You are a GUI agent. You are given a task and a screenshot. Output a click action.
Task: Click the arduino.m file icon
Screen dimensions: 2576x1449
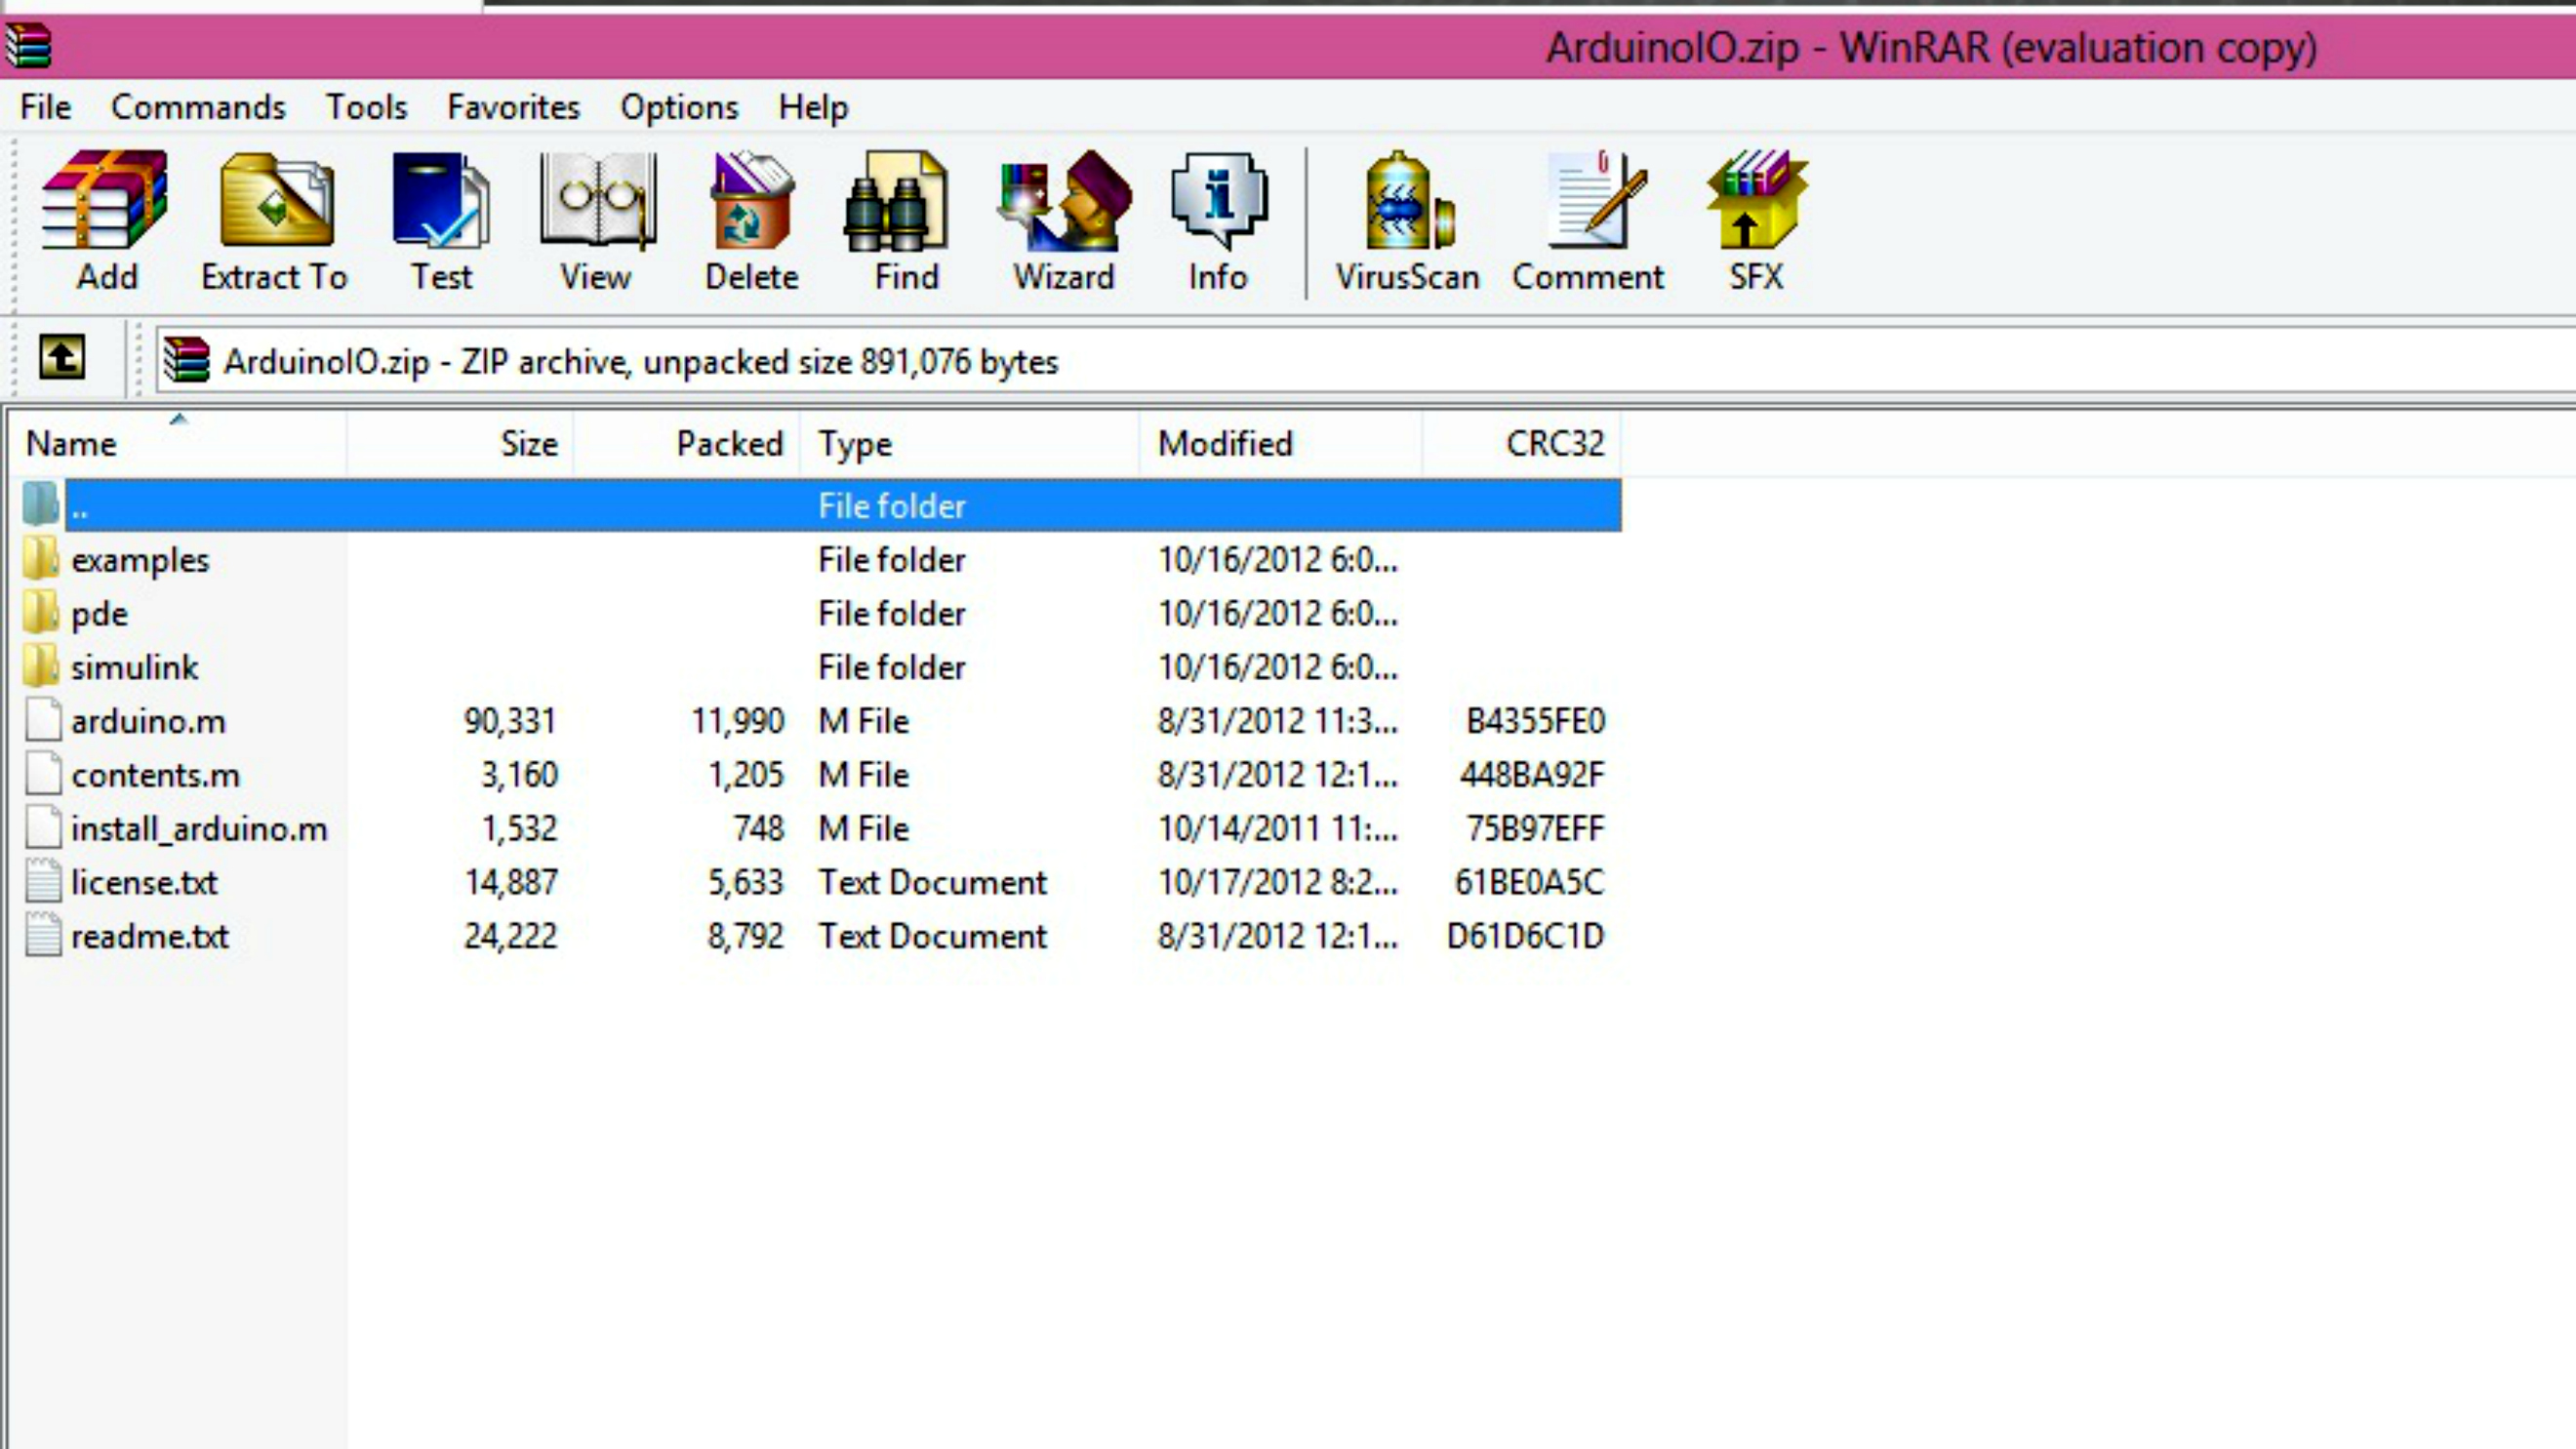43,720
